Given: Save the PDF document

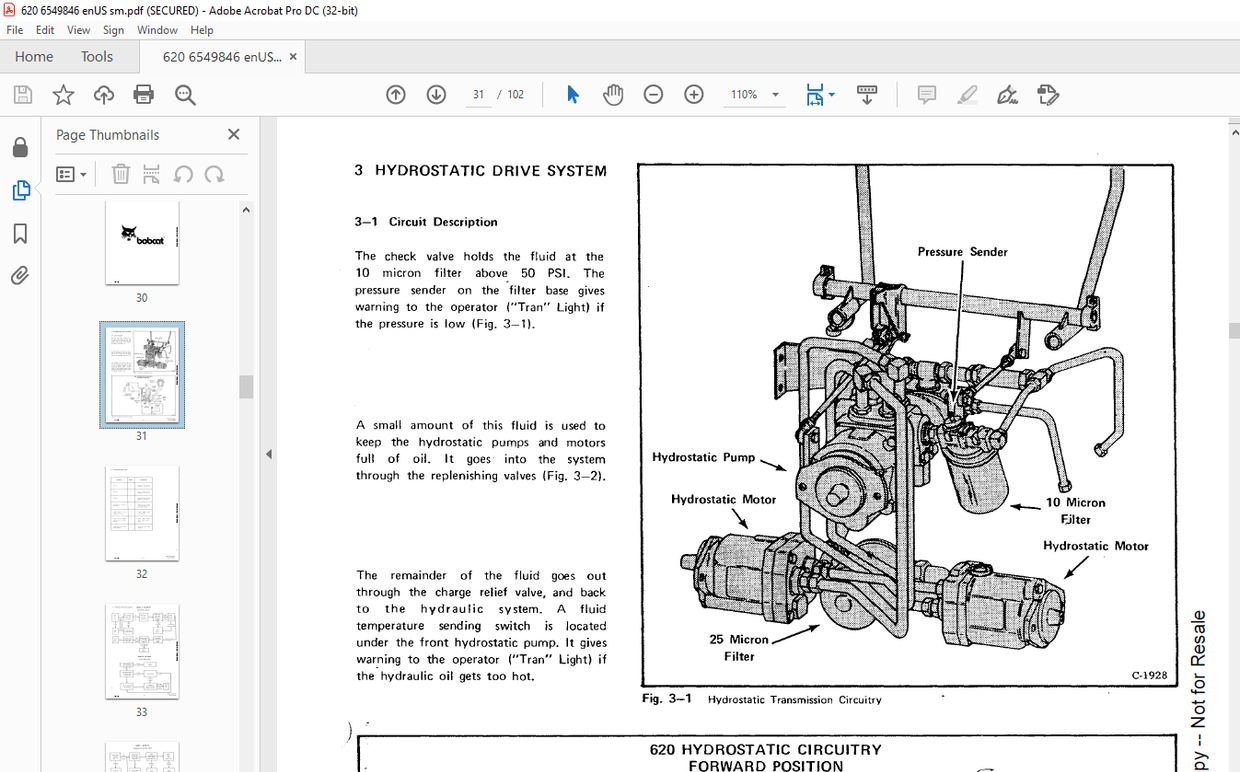Looking at the screenshot, I should click(x=22, y=94).
